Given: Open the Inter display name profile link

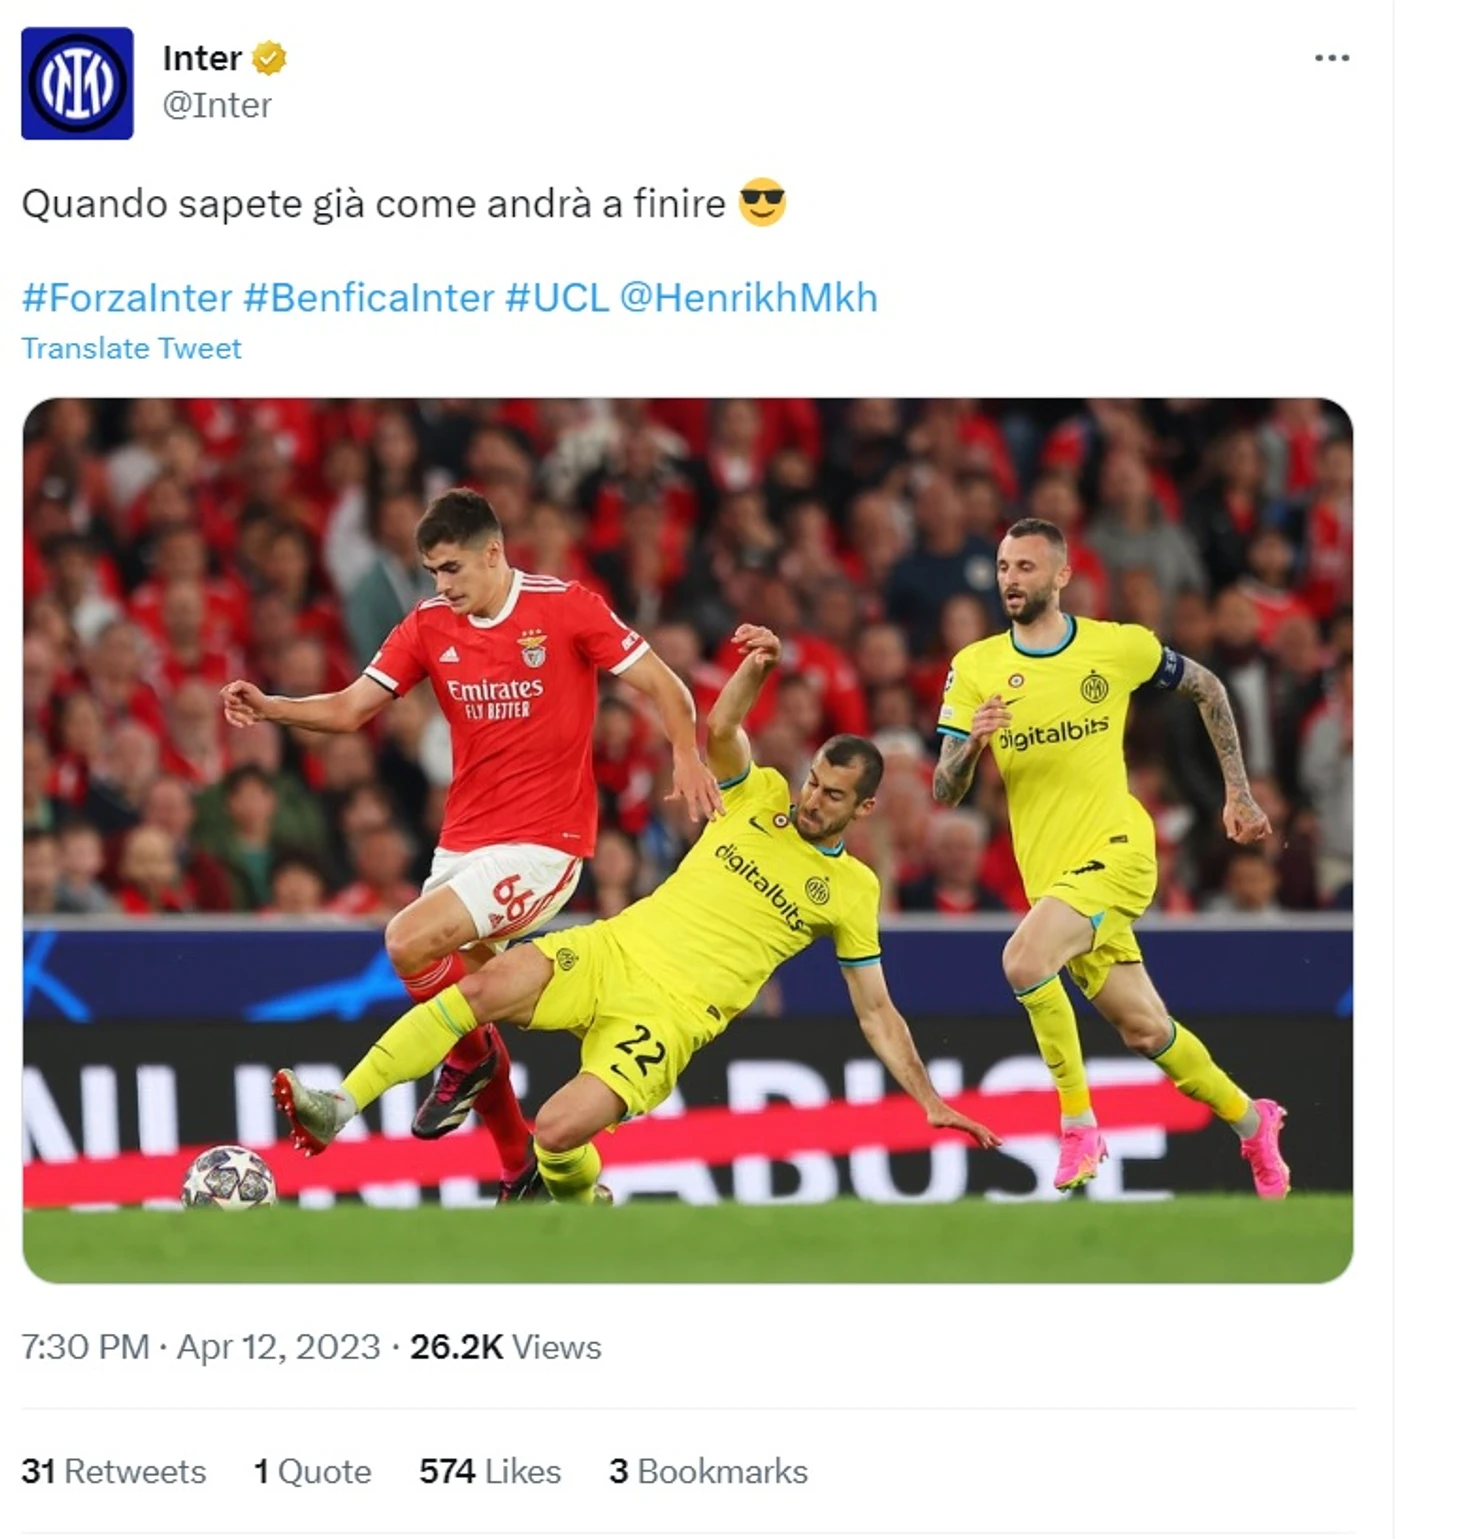Looking at the screenshot, I should click(x=202, y=58).
